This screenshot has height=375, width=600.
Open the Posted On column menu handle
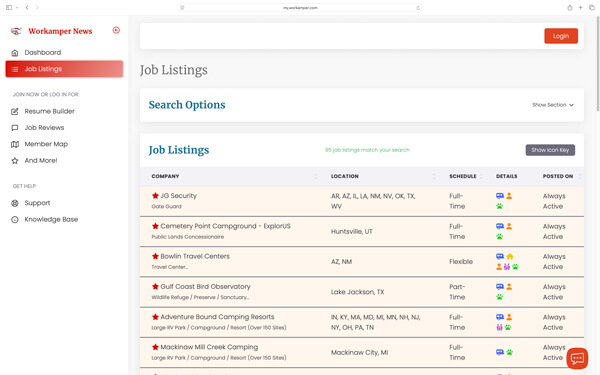pyautogui.click(x=580, y=176)
